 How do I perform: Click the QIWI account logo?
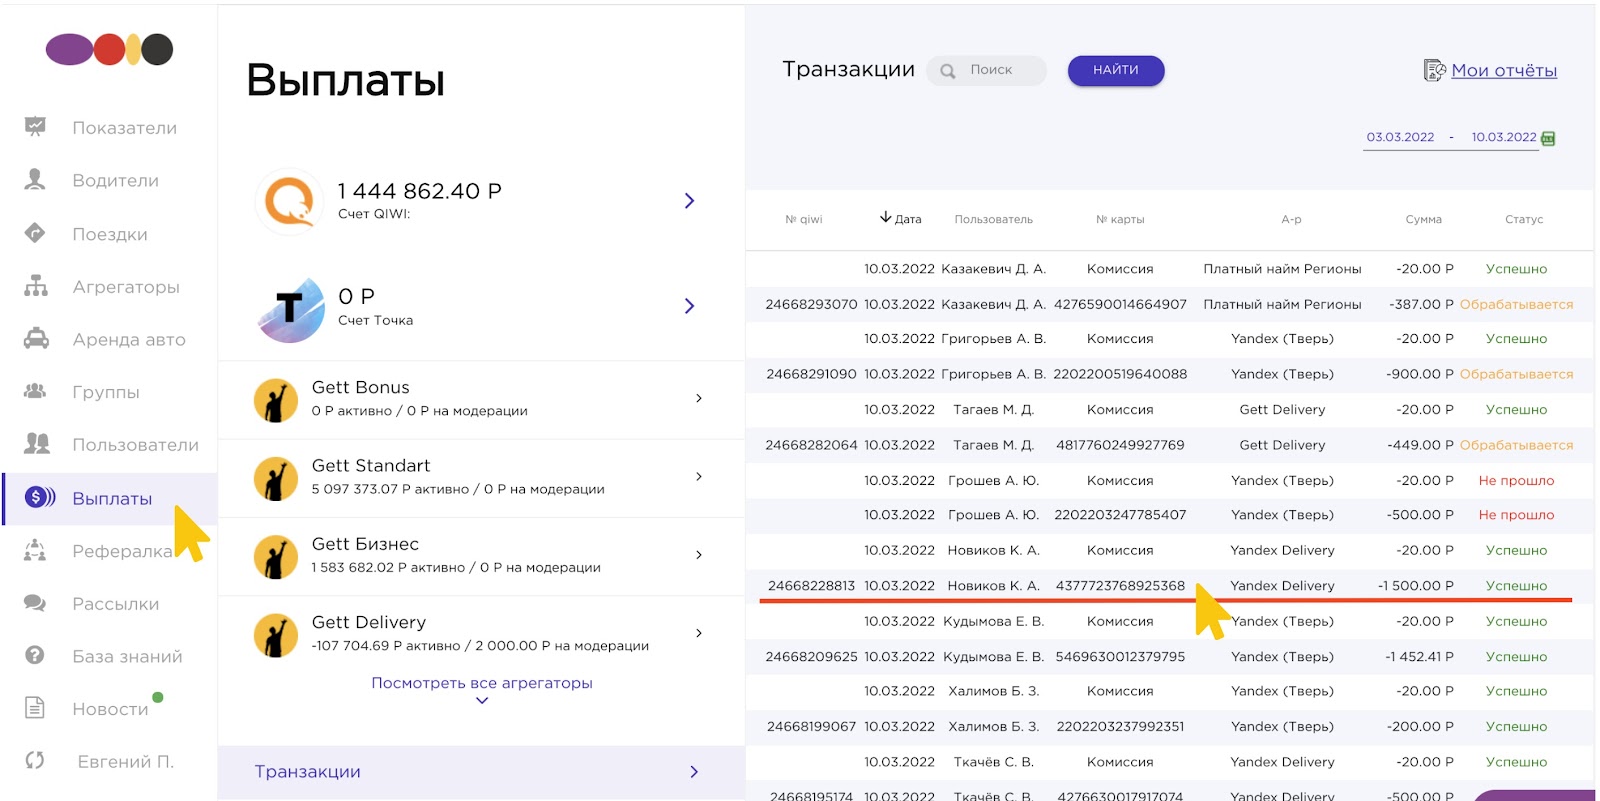pos(290,201)
